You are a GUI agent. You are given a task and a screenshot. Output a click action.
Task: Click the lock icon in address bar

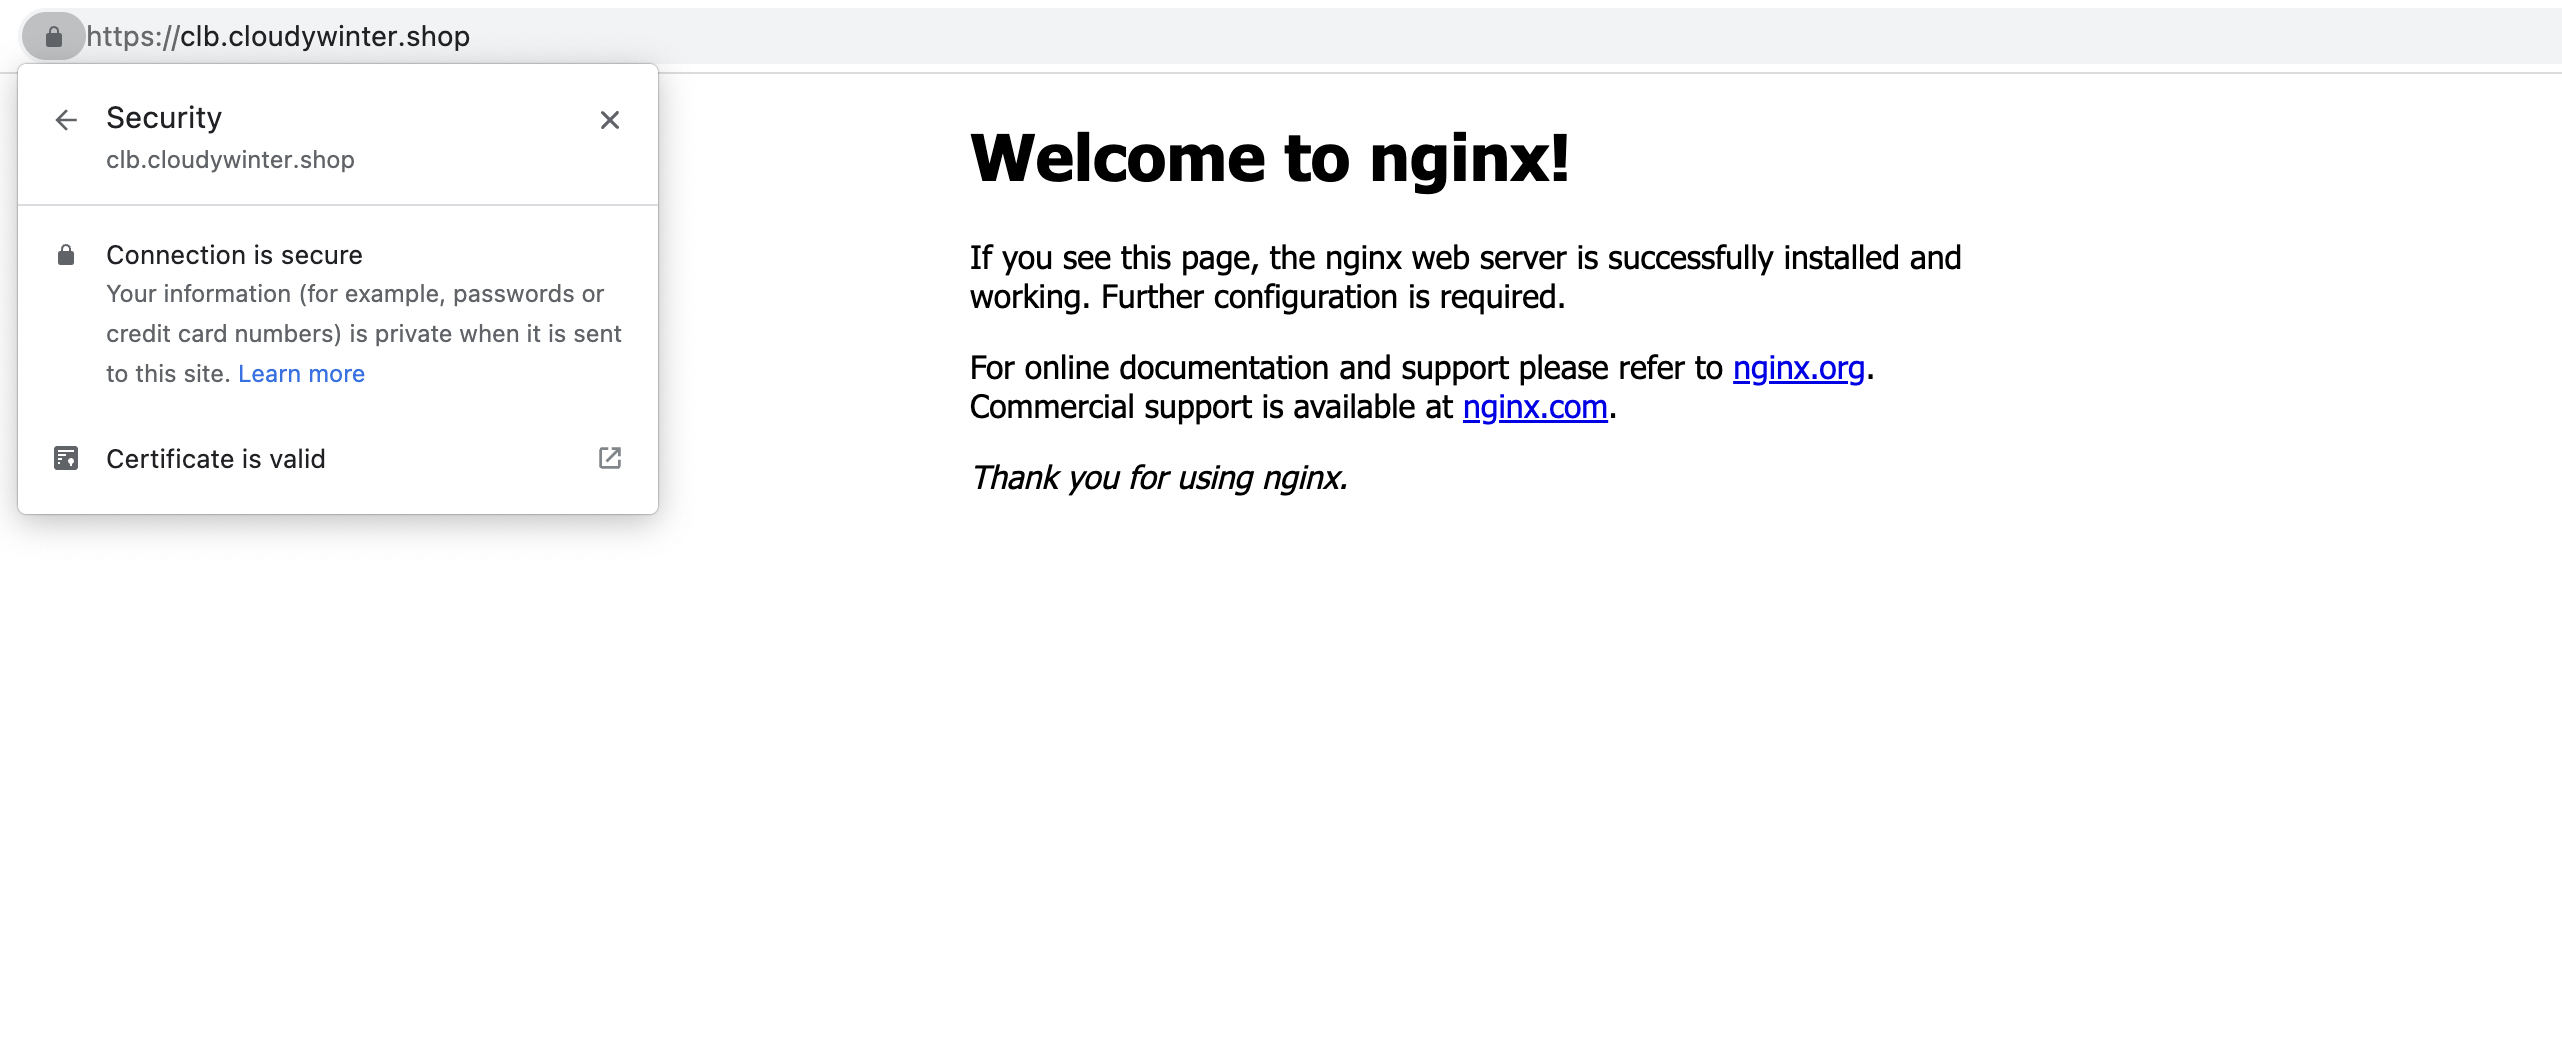pyautogui.click(x=54, y=37)
